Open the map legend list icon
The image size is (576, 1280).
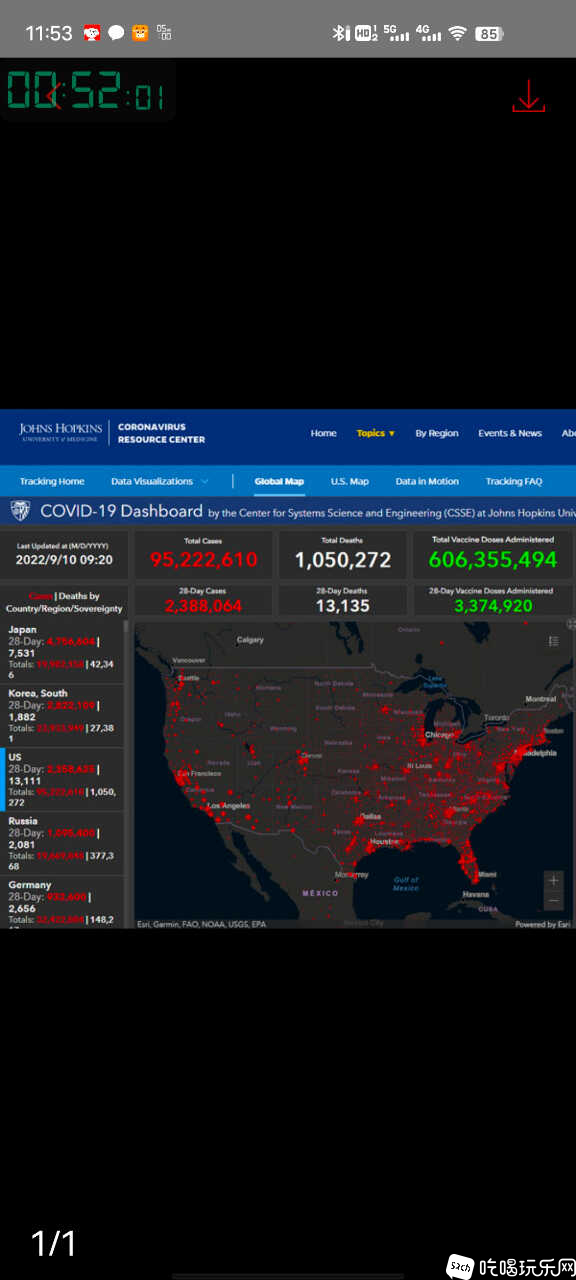[555, 642]
